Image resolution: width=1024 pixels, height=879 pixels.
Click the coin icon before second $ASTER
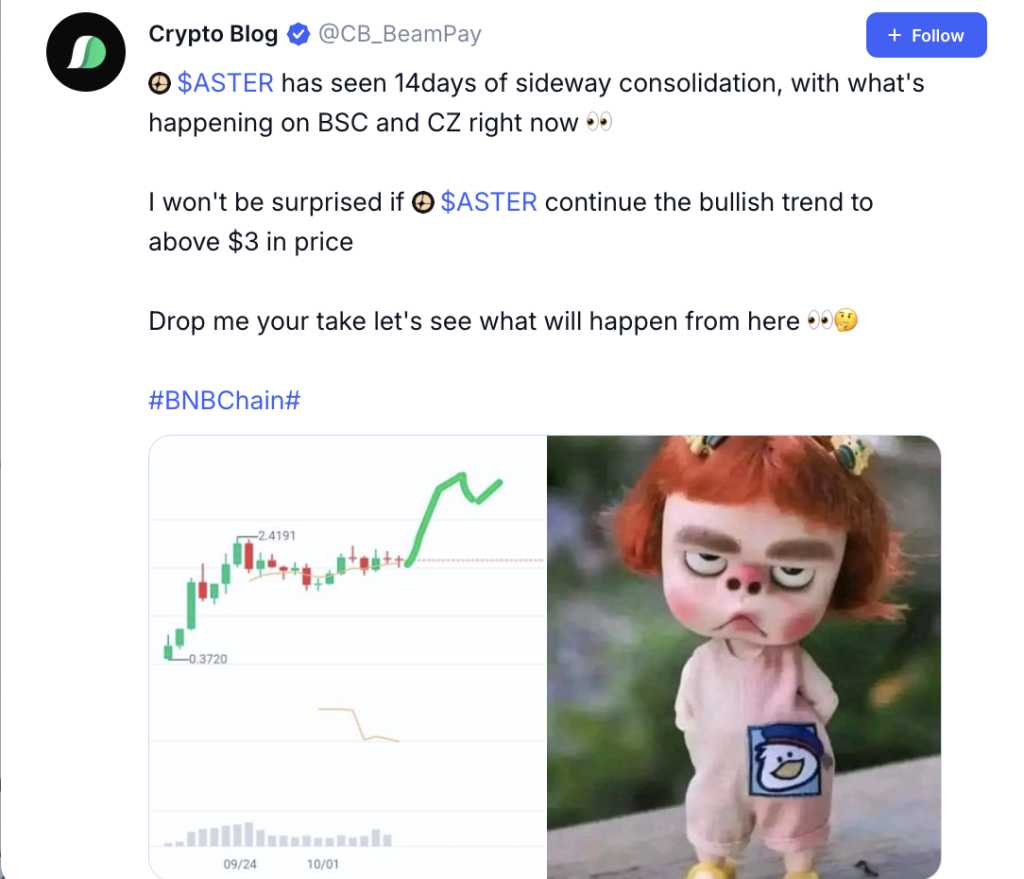pos(423,203)
